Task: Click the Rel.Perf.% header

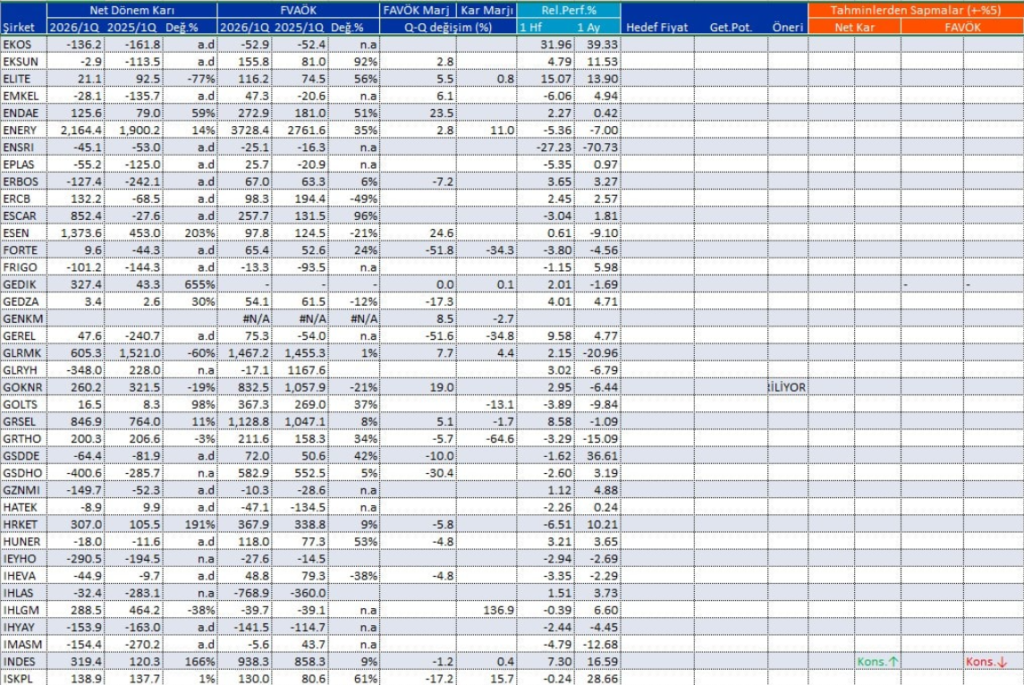Action: [569, 10]
